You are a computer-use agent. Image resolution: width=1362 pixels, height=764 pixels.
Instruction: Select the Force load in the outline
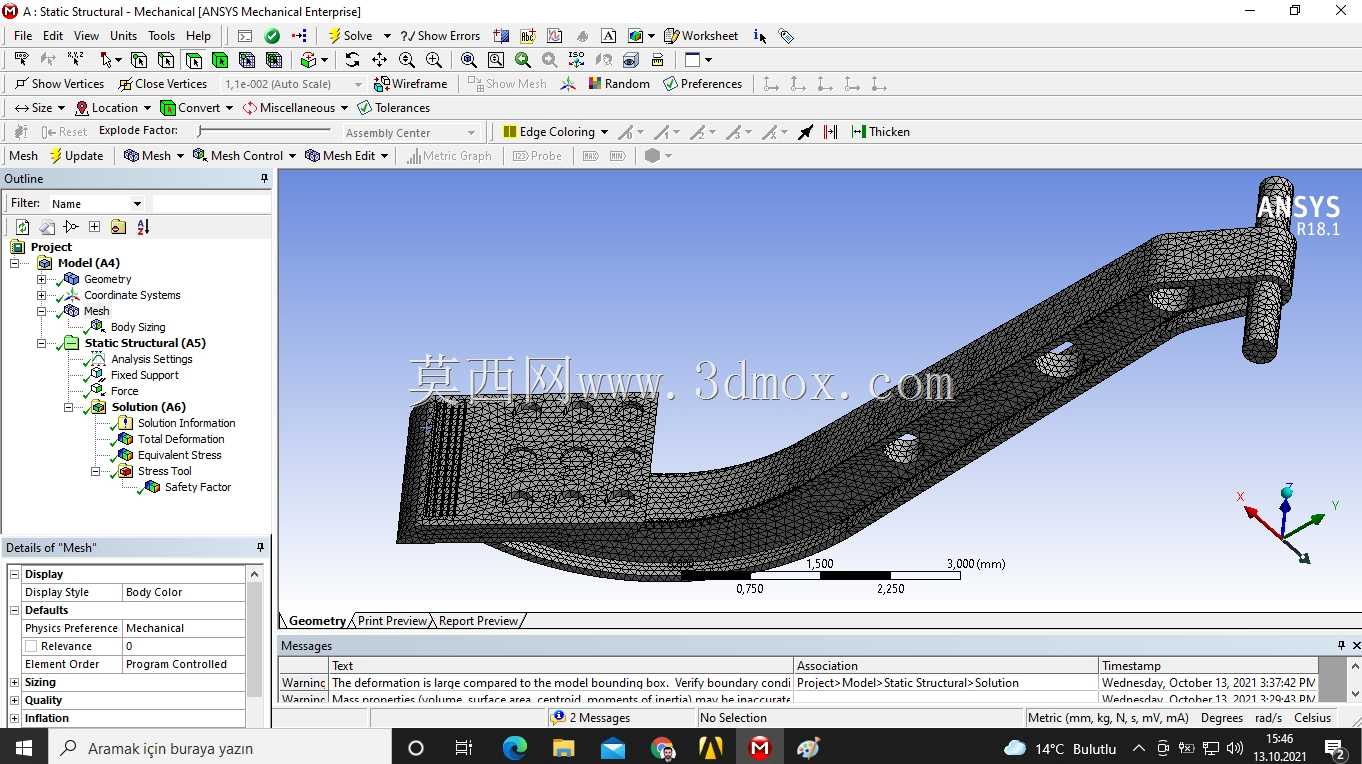click(125, 391)
